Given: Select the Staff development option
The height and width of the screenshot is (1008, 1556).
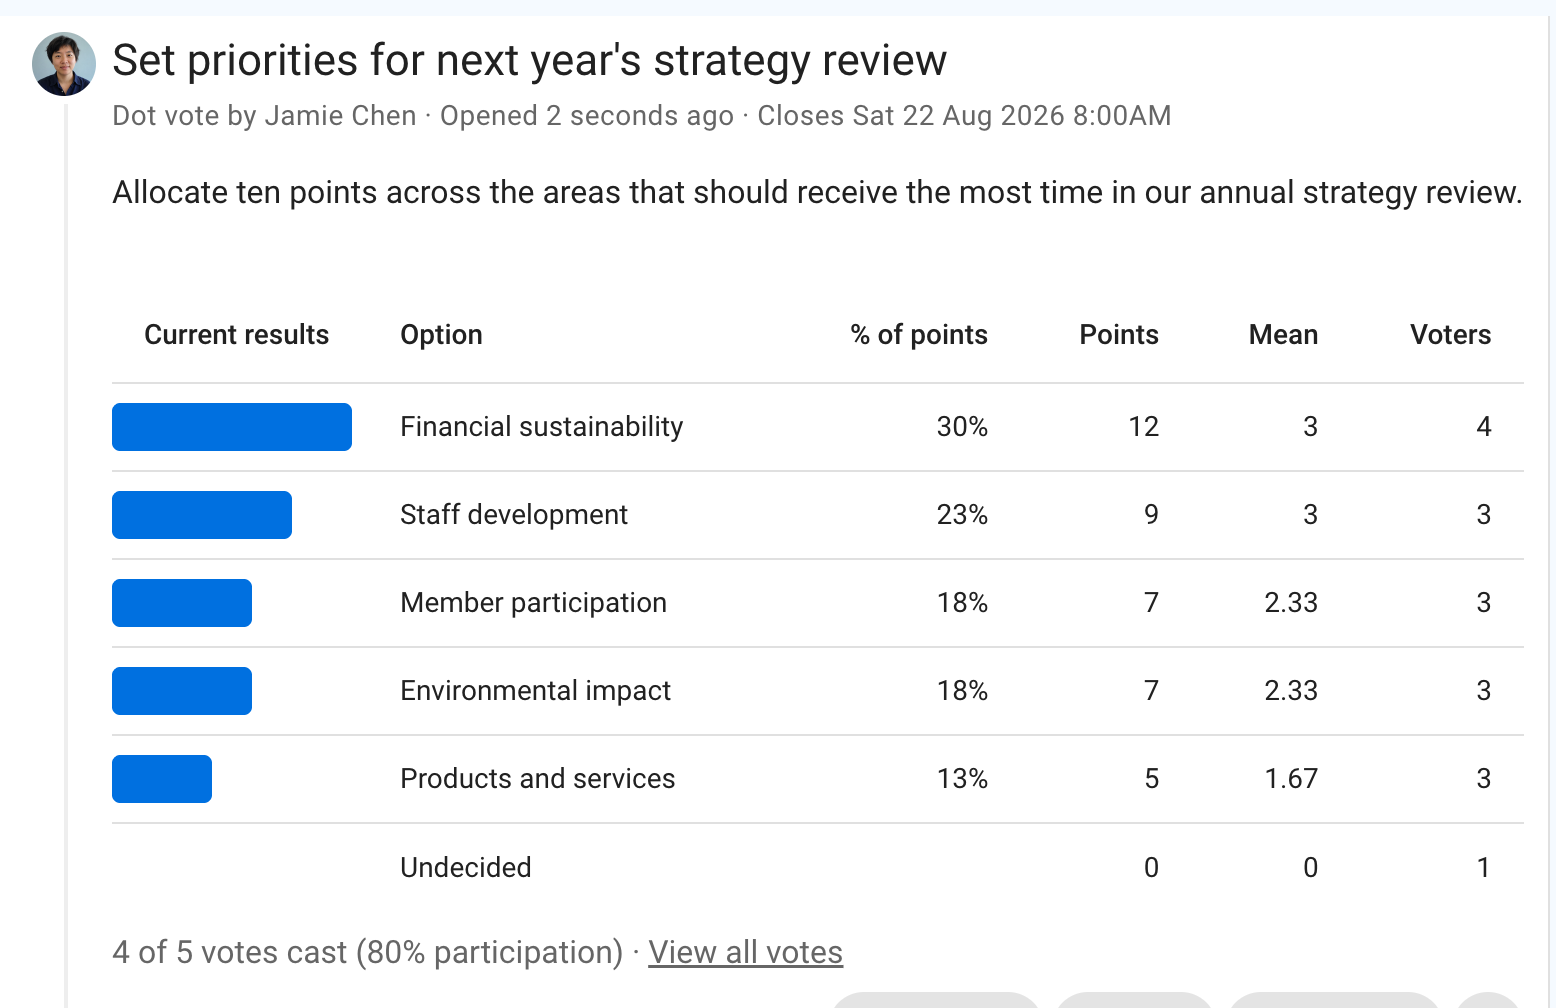Looking at the screenshot, I should click(514, 515).
